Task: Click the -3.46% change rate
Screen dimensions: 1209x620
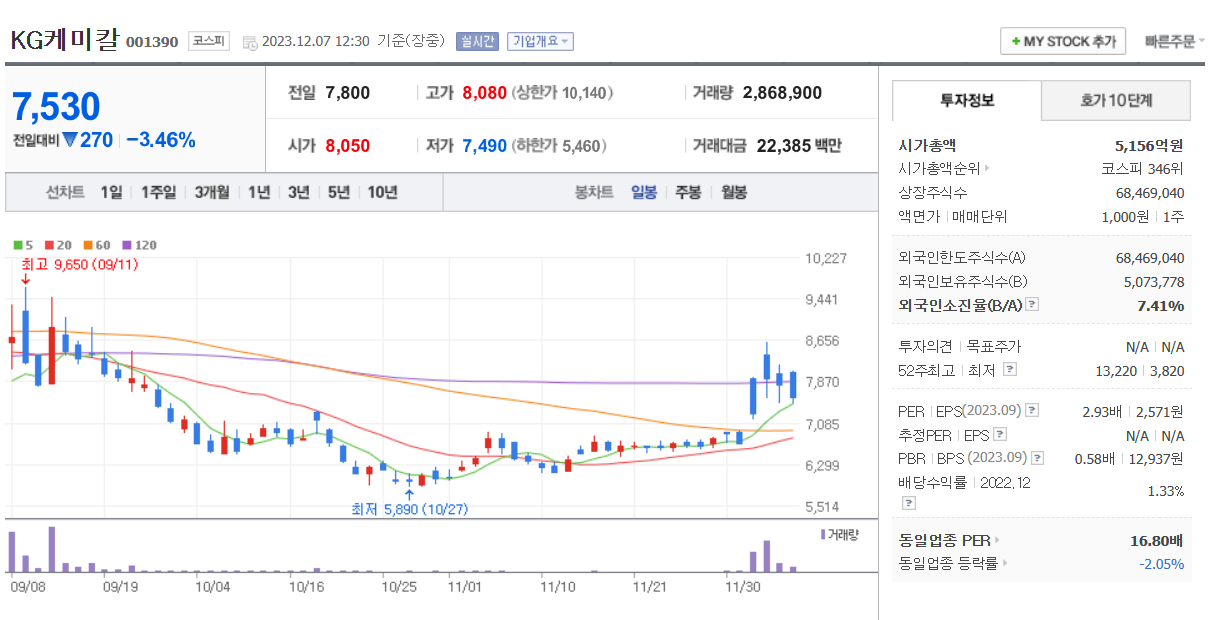Action: [x=161, y=140]
